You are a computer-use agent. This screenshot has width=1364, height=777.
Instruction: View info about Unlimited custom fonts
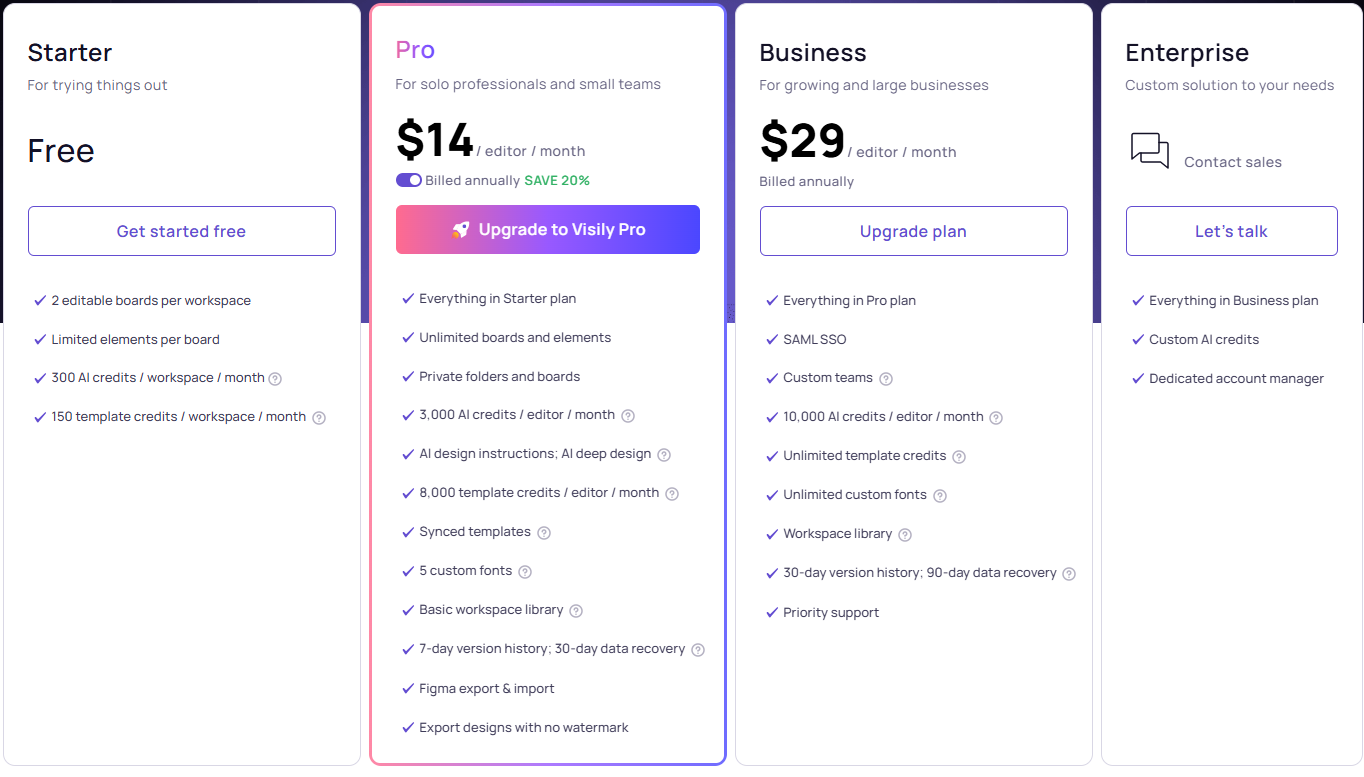pos(939,495)
